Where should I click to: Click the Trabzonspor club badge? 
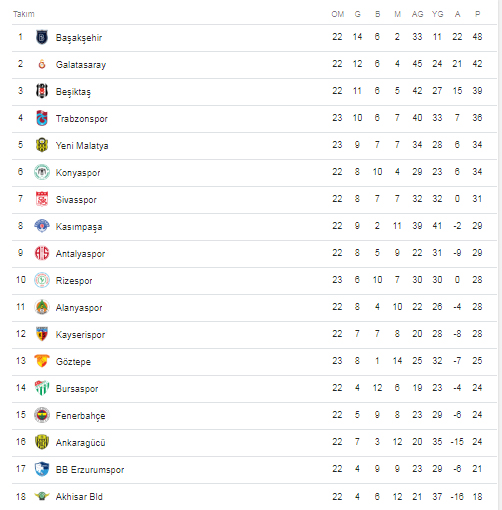click(x=42, y=118)
